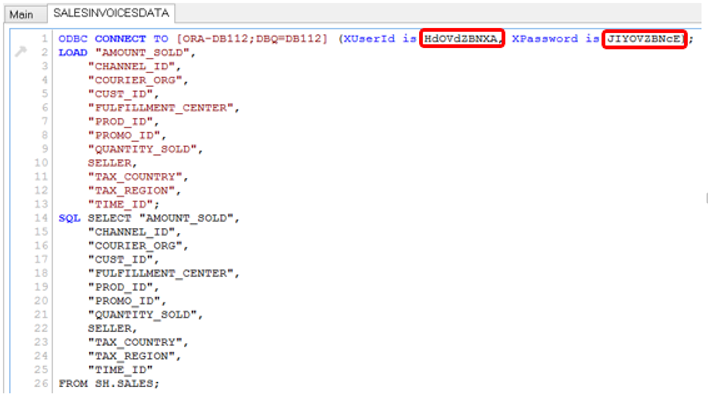Image resolution: width=708 pixels, height=398 pixels.
Task: Switch to the Main script tab
Action: [21, 14]
